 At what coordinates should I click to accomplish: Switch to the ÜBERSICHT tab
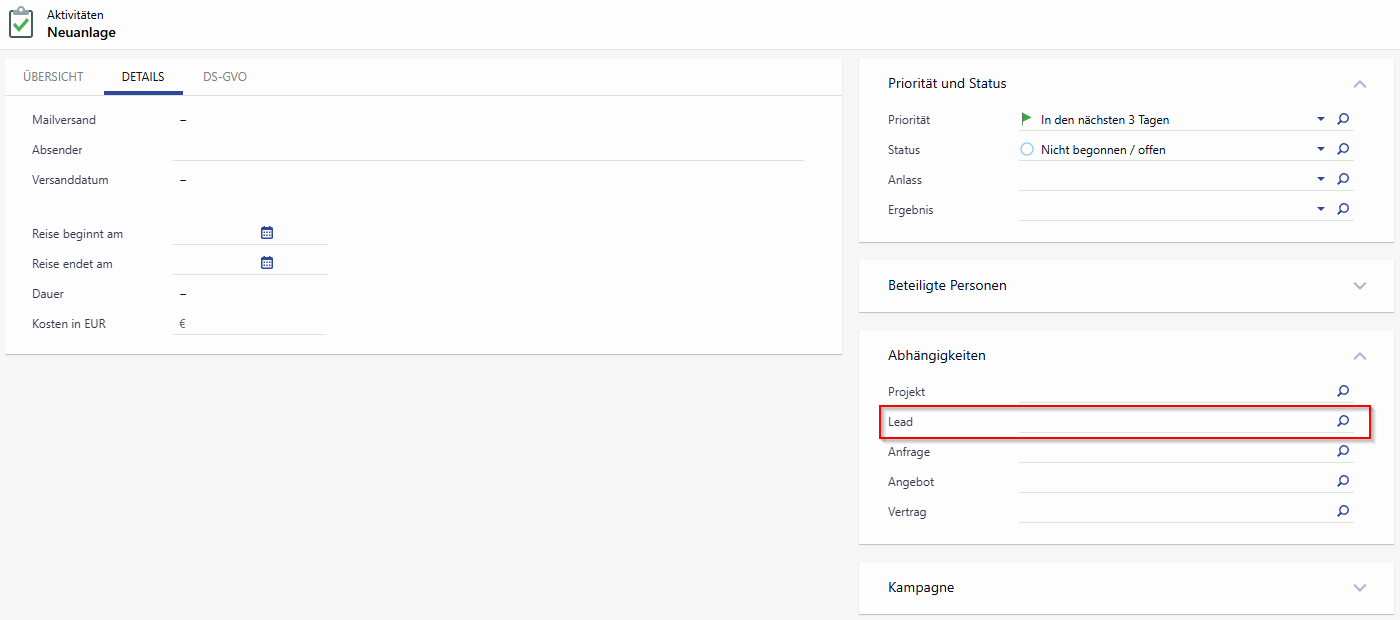click(53, 77)
